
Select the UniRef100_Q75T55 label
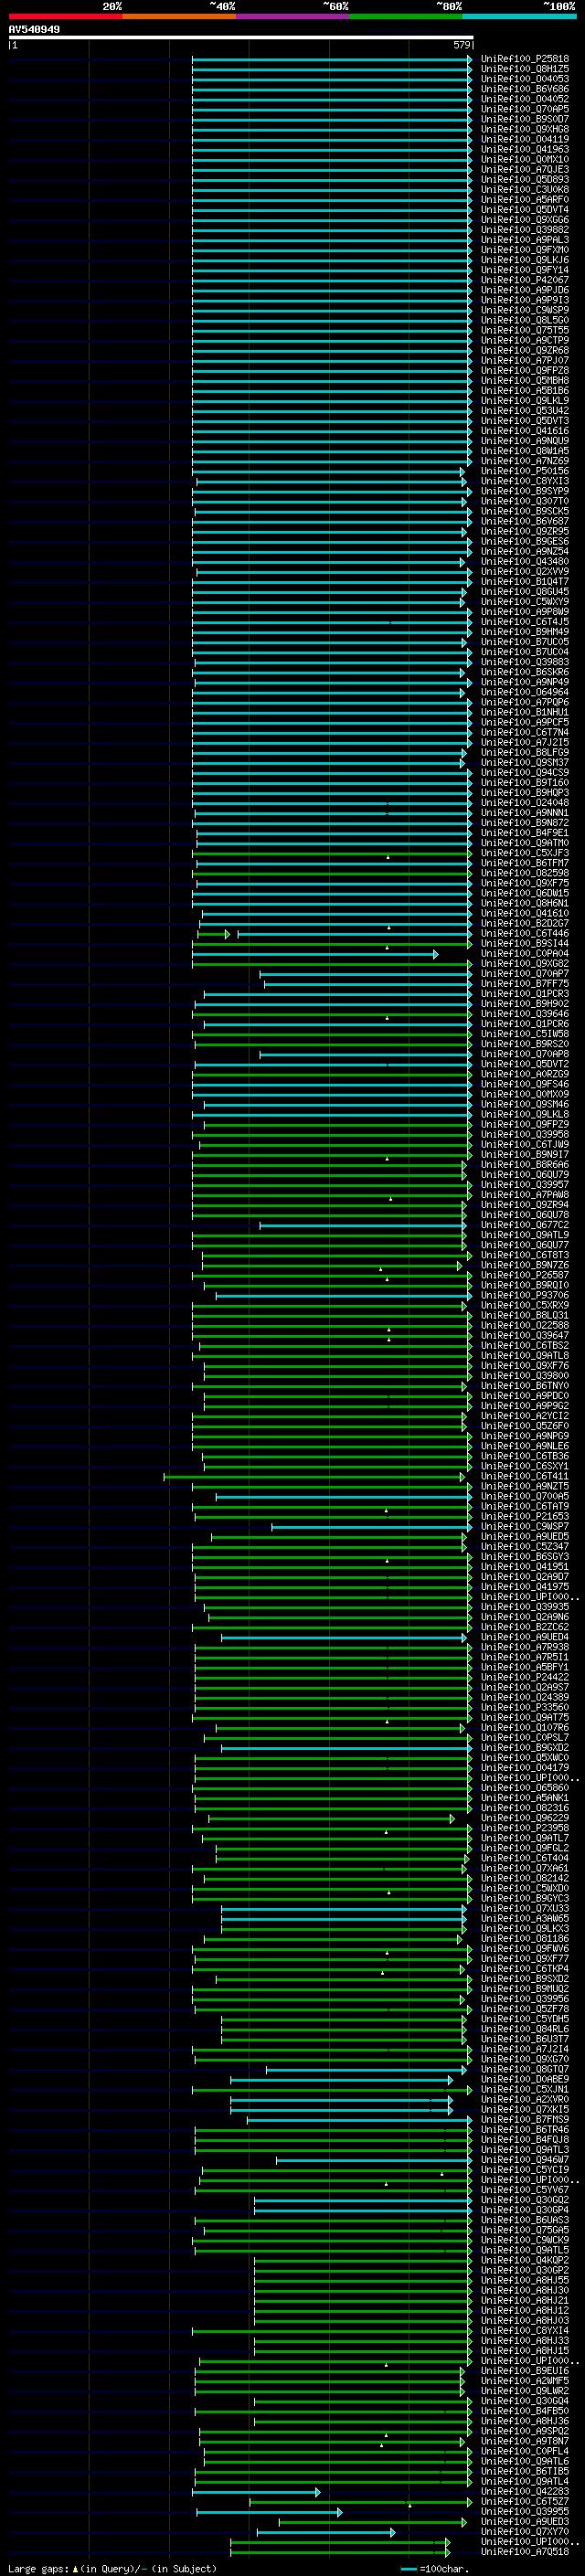525,330
